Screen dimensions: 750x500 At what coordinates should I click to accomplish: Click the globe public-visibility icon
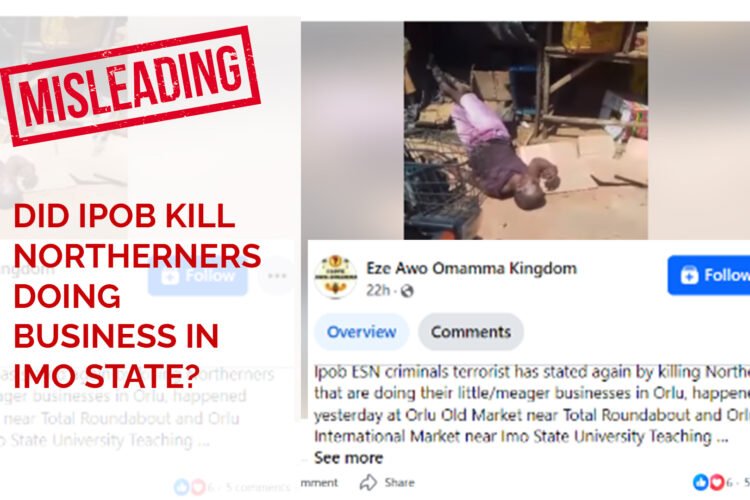pyautogui.click(x=407, y=290)
